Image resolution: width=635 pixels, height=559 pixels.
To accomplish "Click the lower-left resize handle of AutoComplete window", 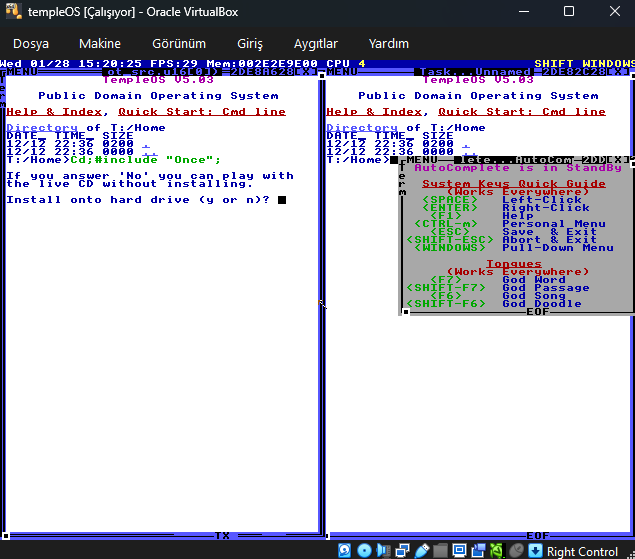I will pyautogui.click(x=406, y=312).
